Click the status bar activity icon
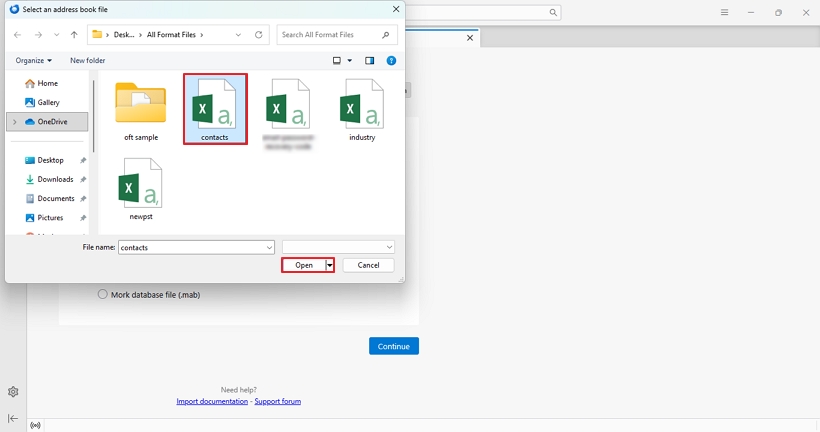The image size is (820, 432). (35, 425)
